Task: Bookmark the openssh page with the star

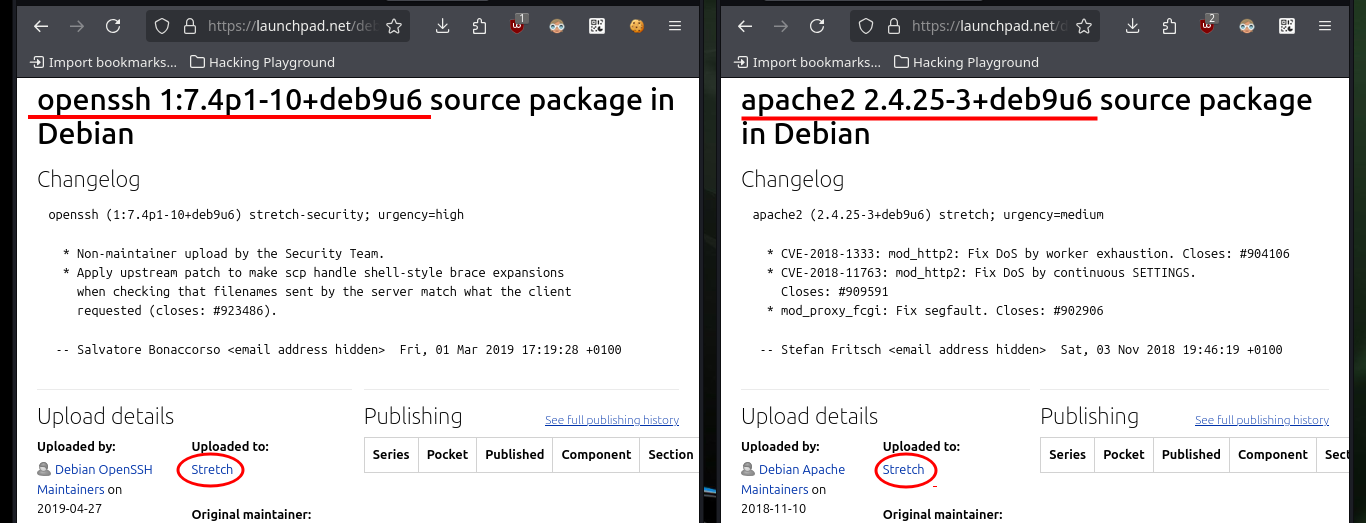Action: click(394, 26)
